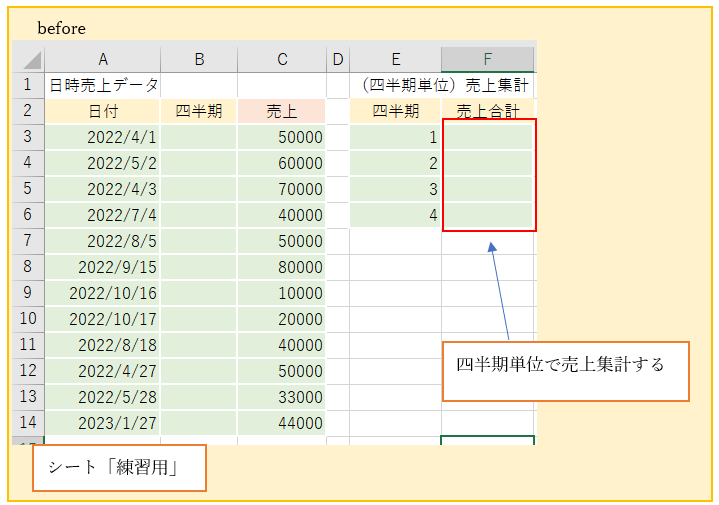Select date cell 2022/4/1

pyautogui.click(x=103, y=137)
